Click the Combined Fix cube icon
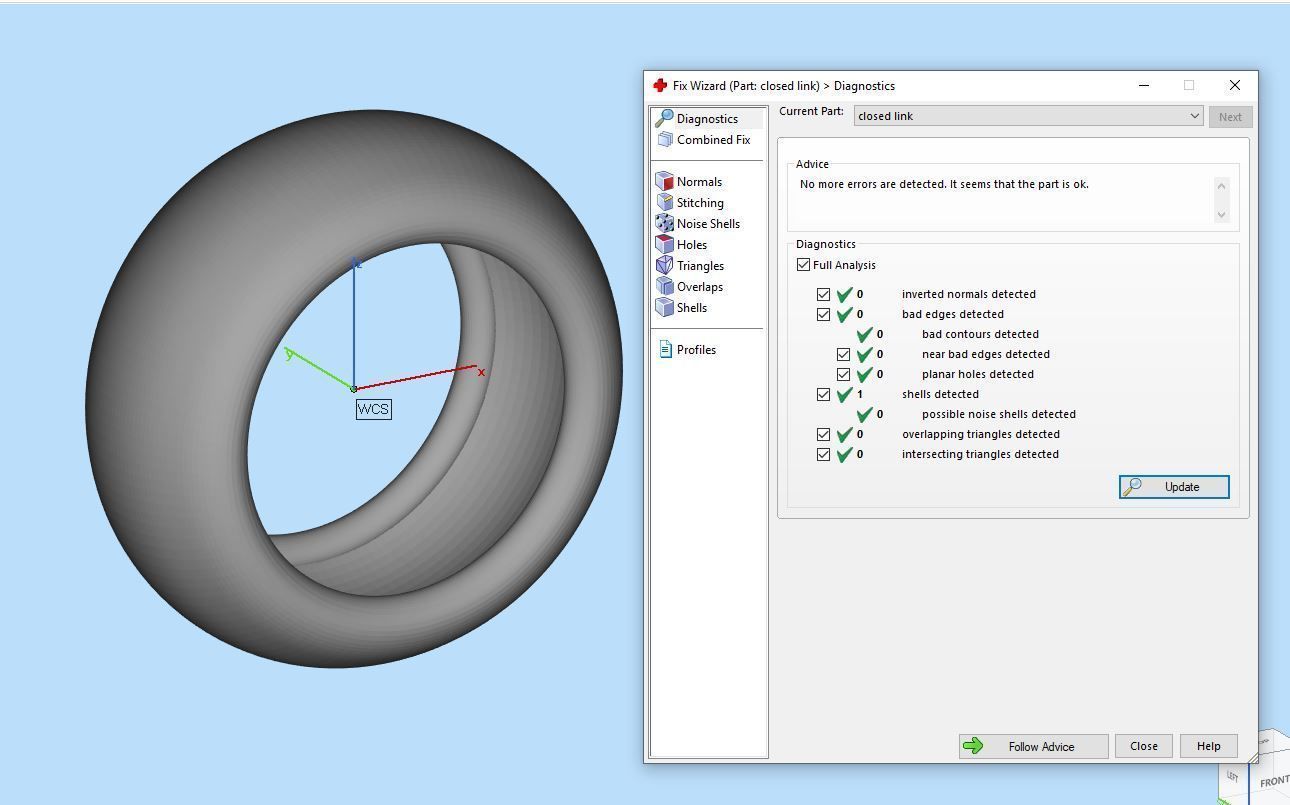 664,140
